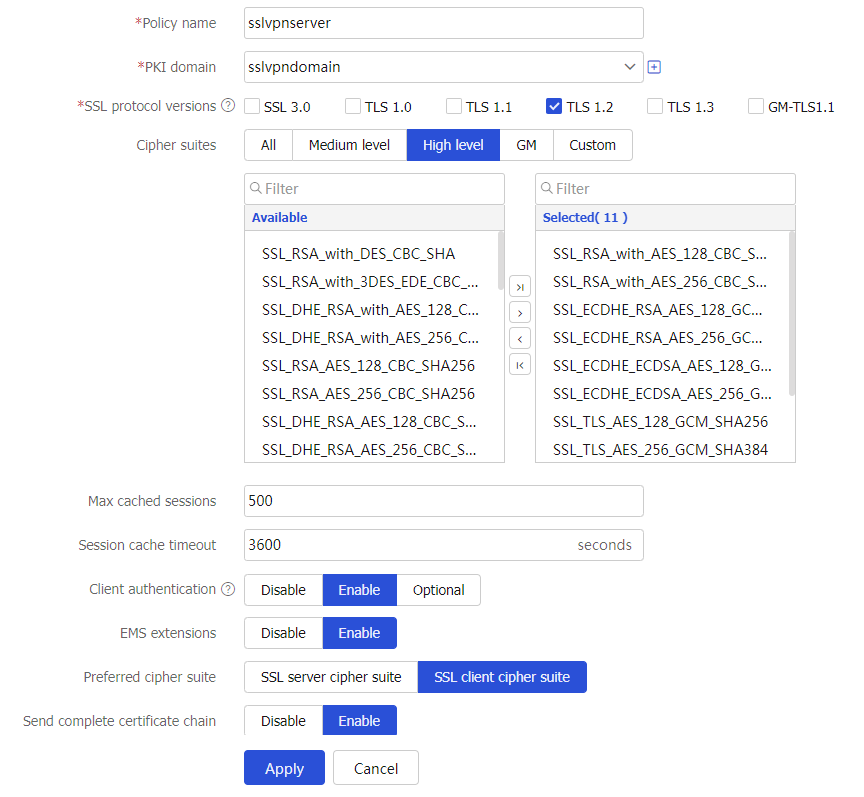This screenshot has height=797, width=864.
Task: Set Client authentication to Optional
Action: (439, 590)
